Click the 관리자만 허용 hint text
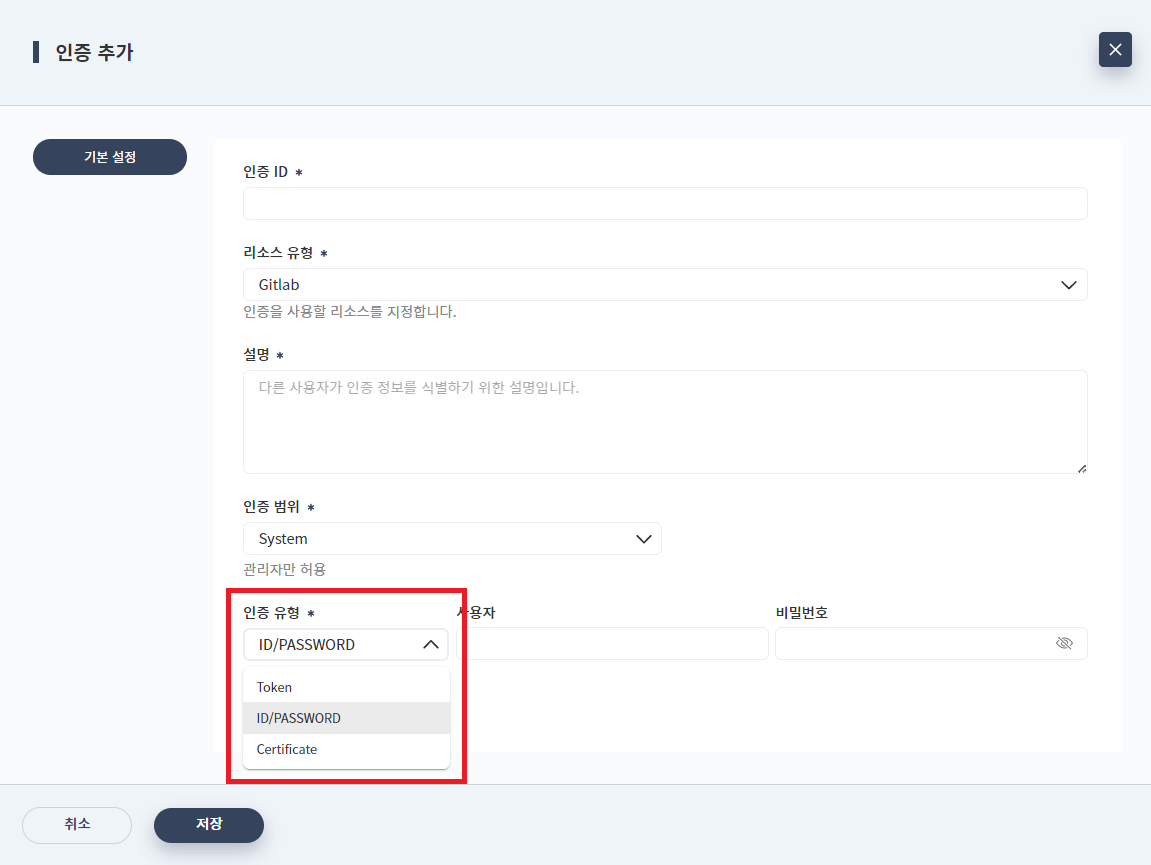Image resolution: width=1151 pixels, height=865 pixels. [285, 569]
